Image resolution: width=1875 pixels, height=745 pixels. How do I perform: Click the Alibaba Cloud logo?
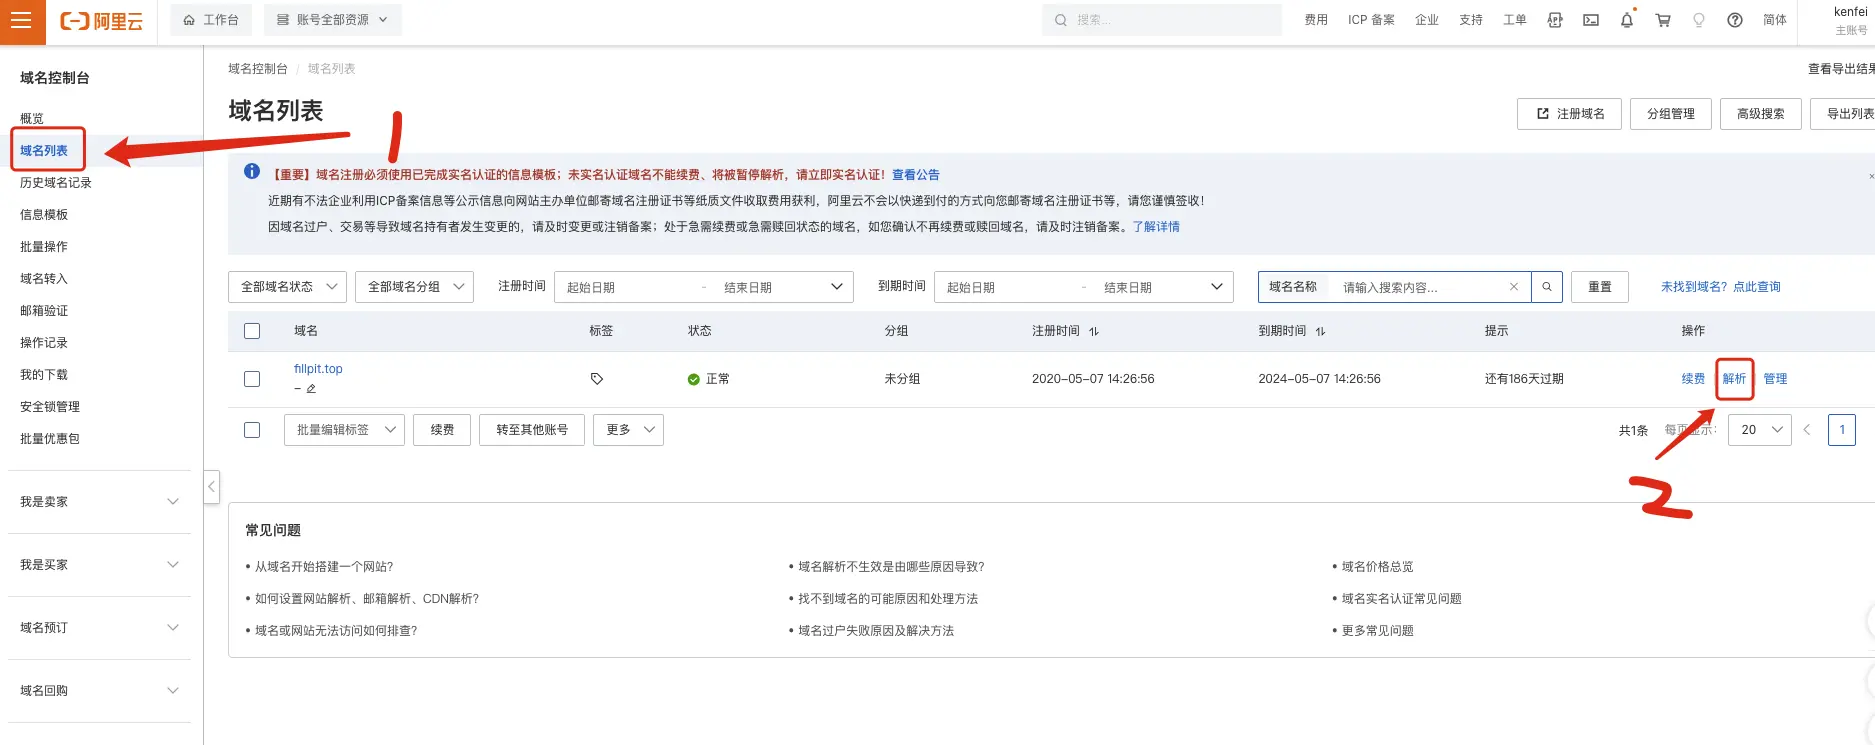(x=102, y=21)
